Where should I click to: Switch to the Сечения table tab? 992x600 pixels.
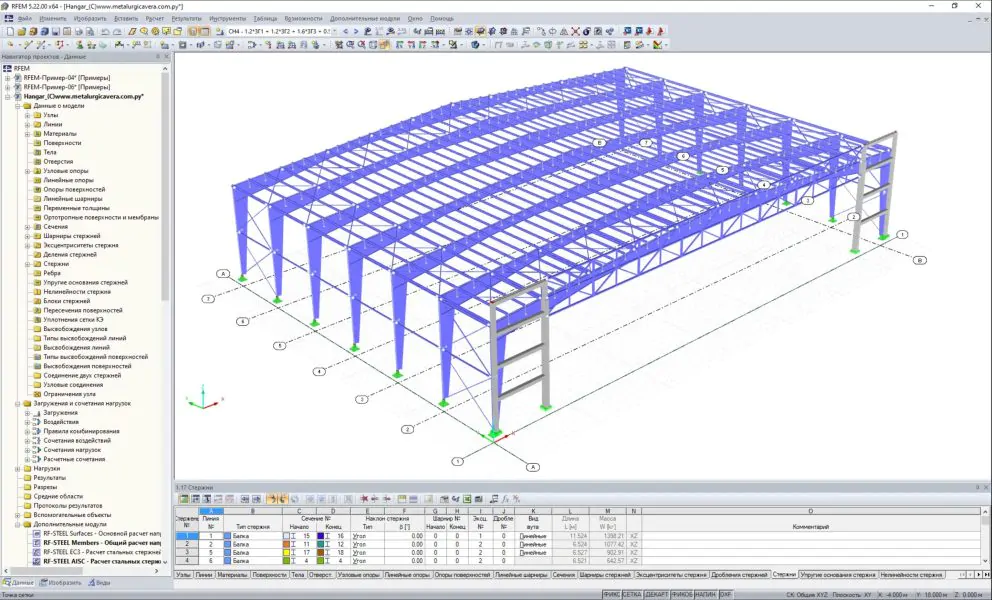(x=563, y=575)
